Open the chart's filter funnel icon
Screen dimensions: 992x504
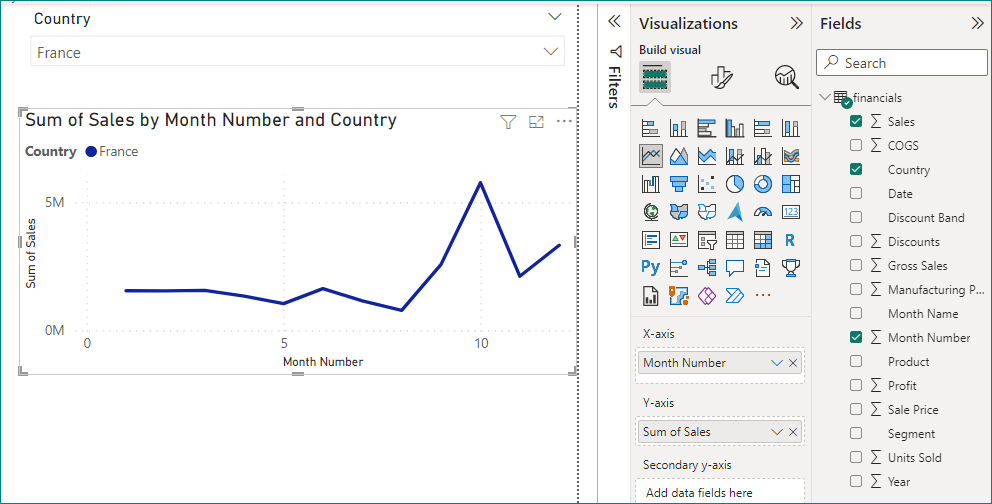(508, 122)
